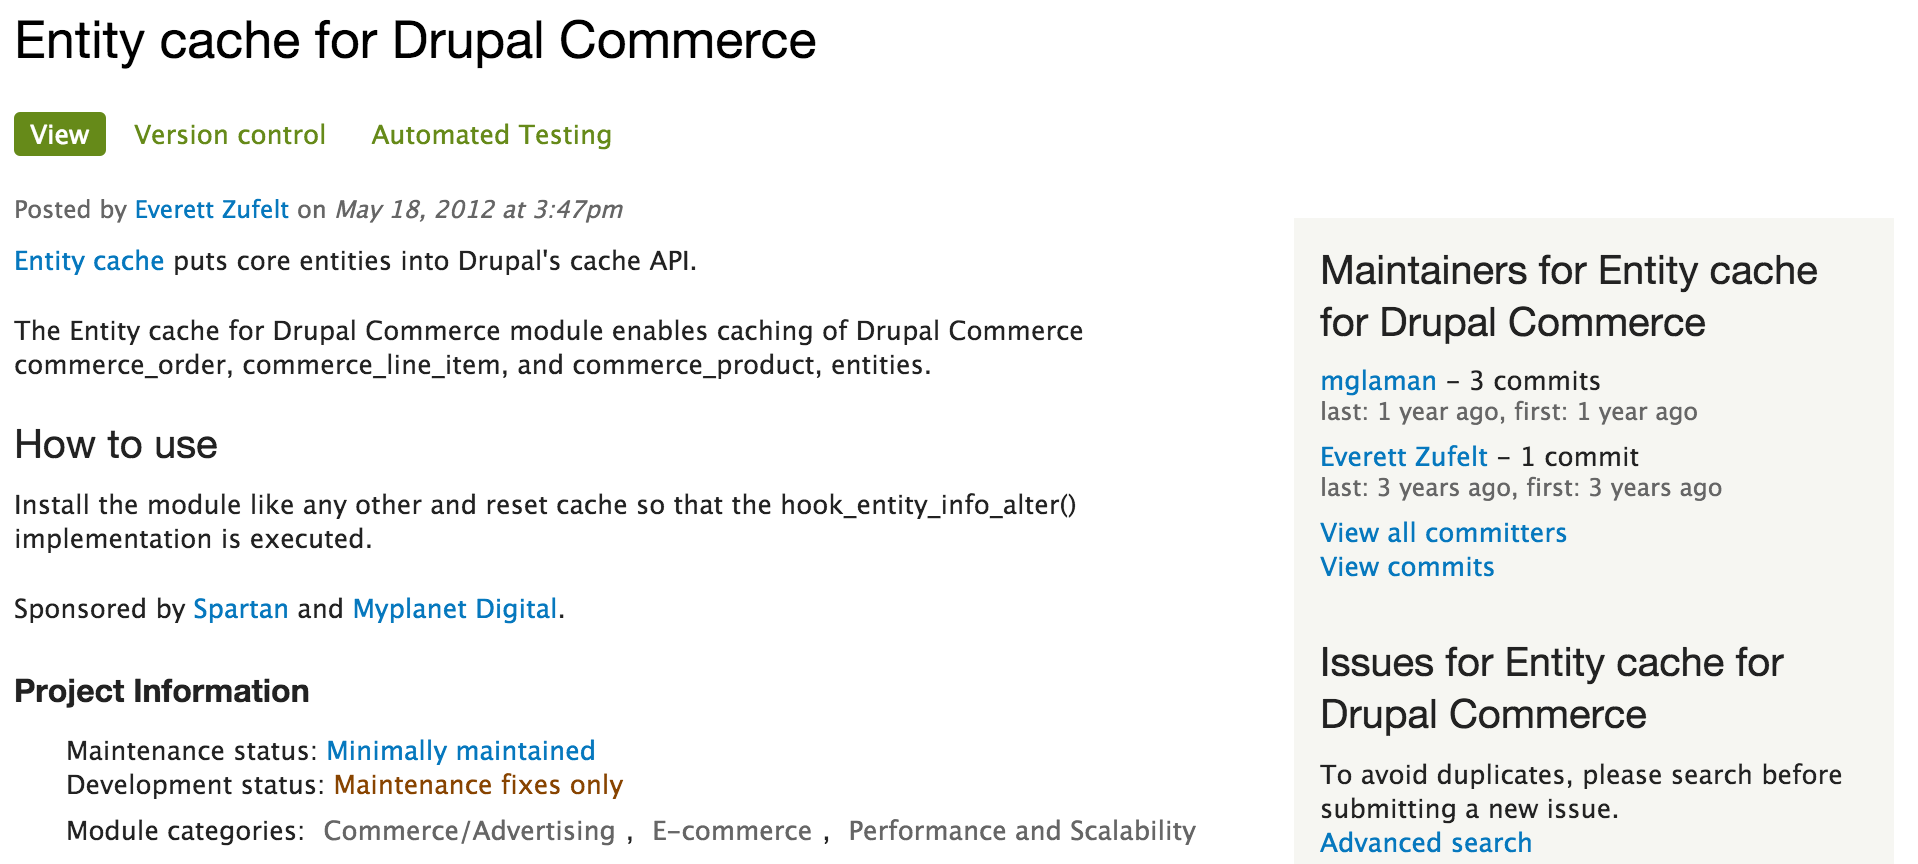Screen dimensions: 1918x864
Task: Open author Everett Zufelt's profile link
Action: point(211,210)
